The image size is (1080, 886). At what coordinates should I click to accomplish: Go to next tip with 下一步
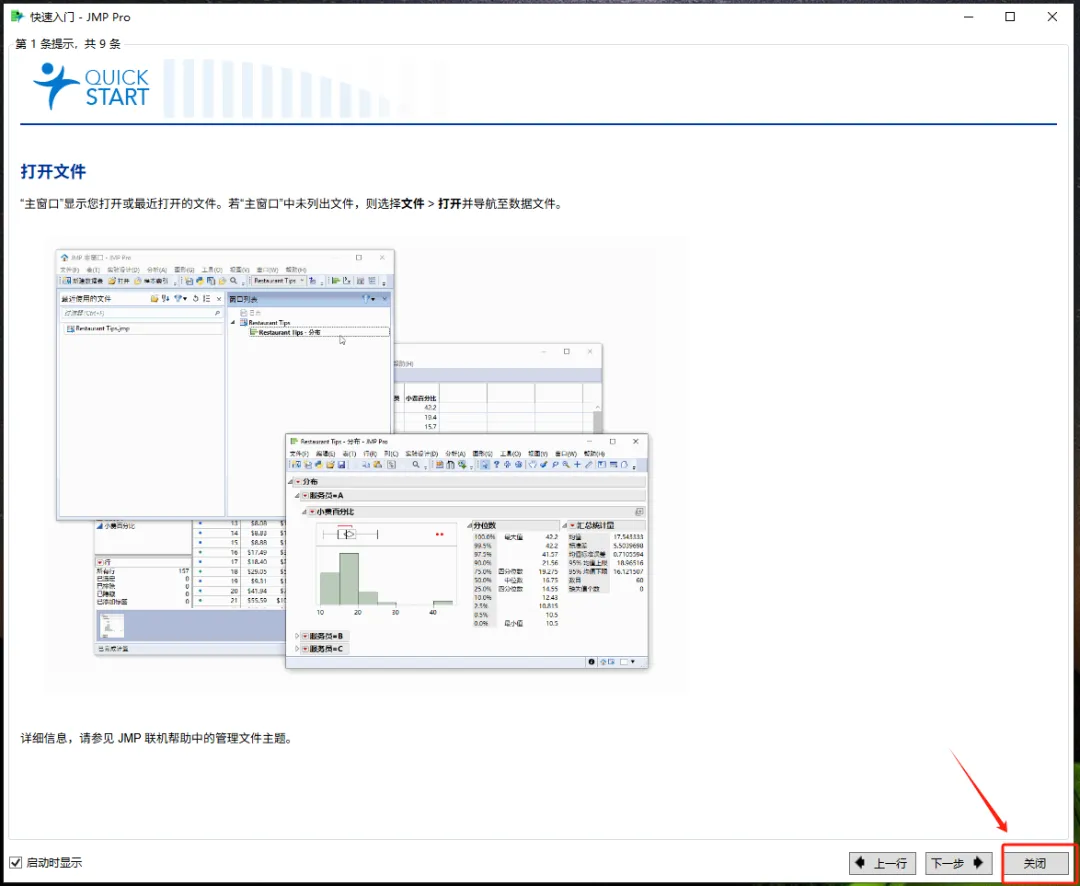pos(959,863)
